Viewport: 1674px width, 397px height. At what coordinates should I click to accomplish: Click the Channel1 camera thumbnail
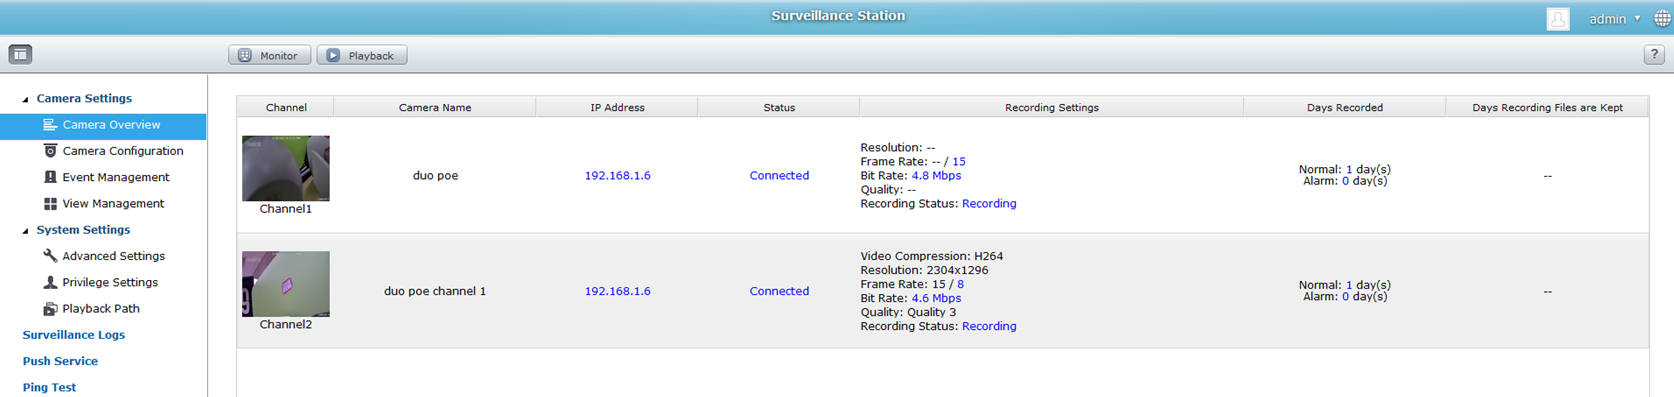[286, 168]
